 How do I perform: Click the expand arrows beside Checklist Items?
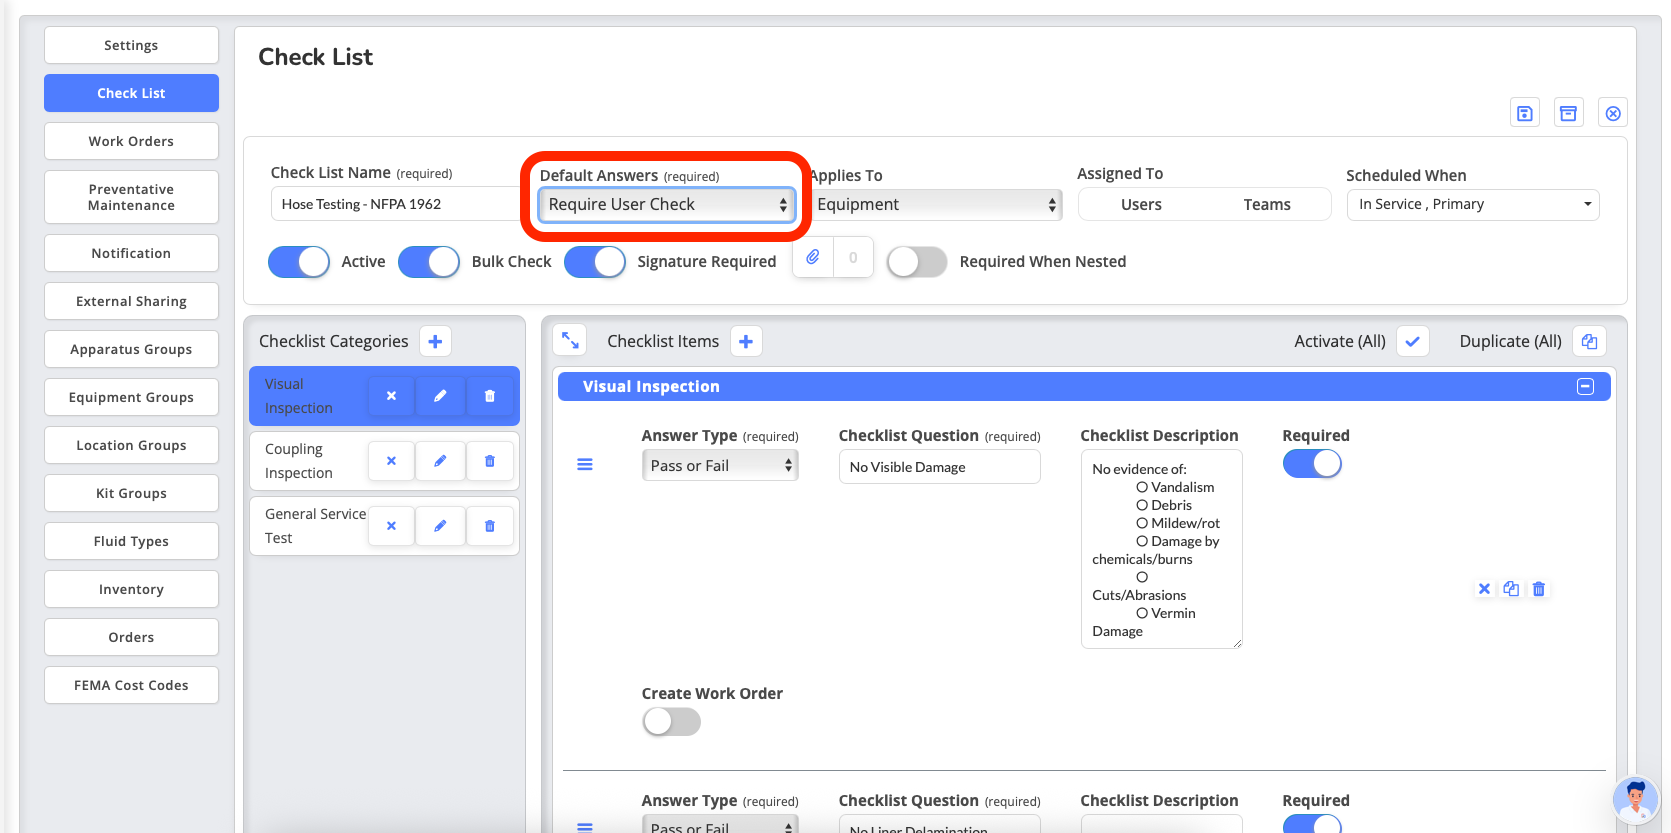pos(570,341)
